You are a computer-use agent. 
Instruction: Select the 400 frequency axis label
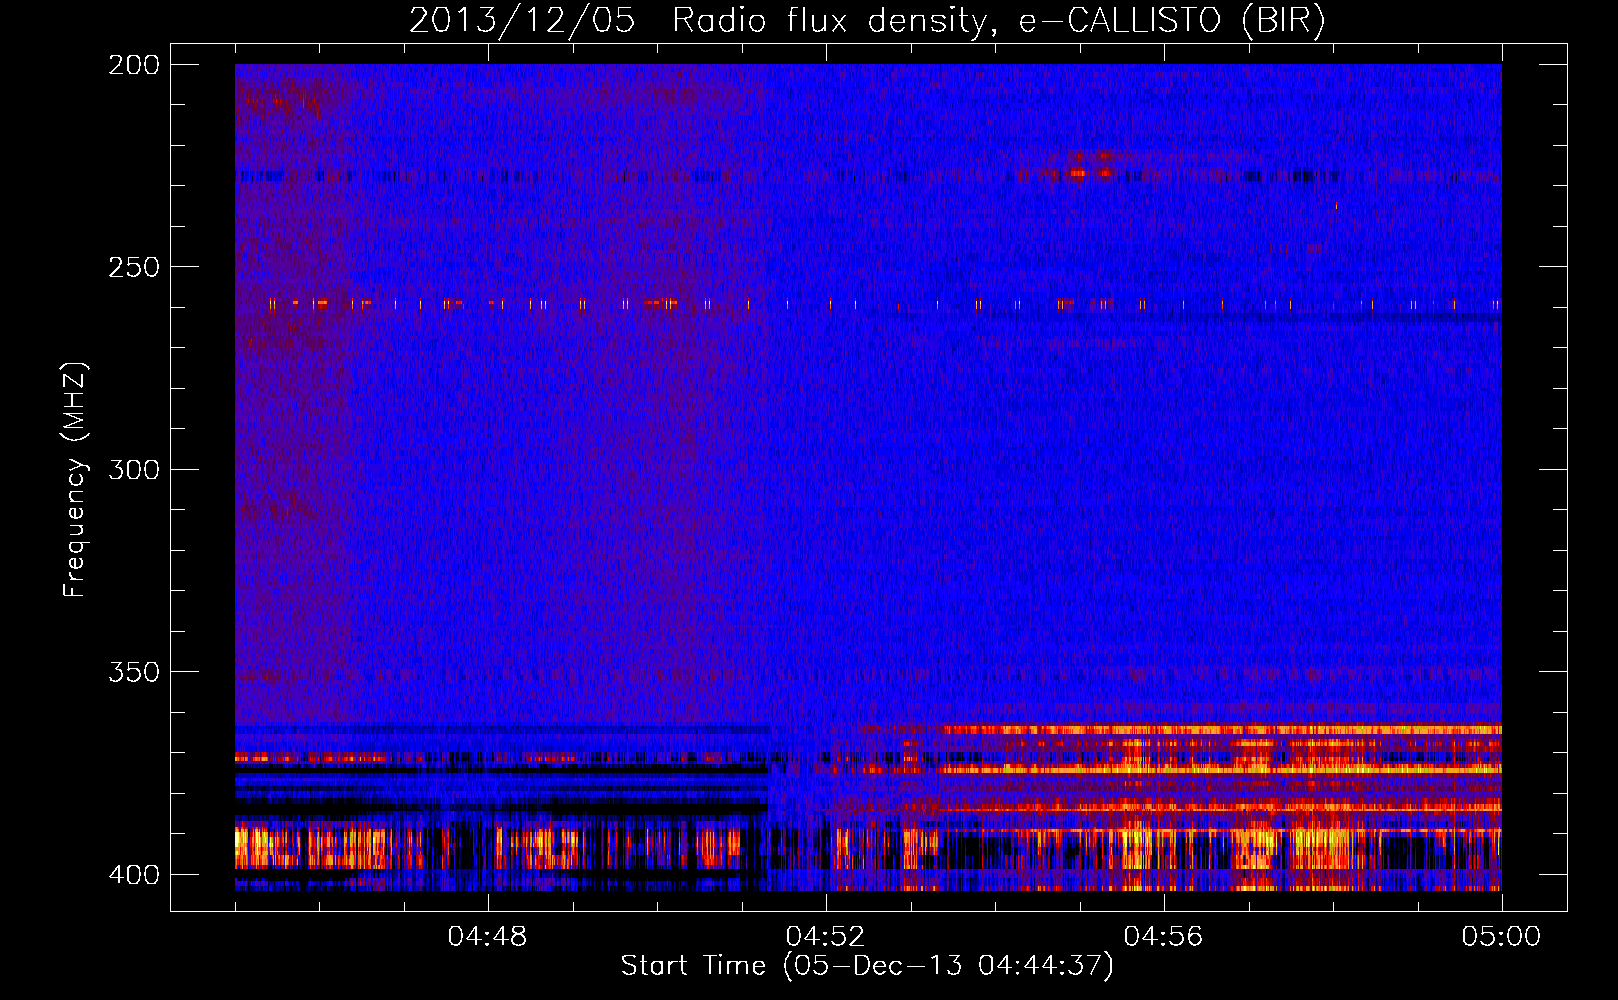click(134, 875)
